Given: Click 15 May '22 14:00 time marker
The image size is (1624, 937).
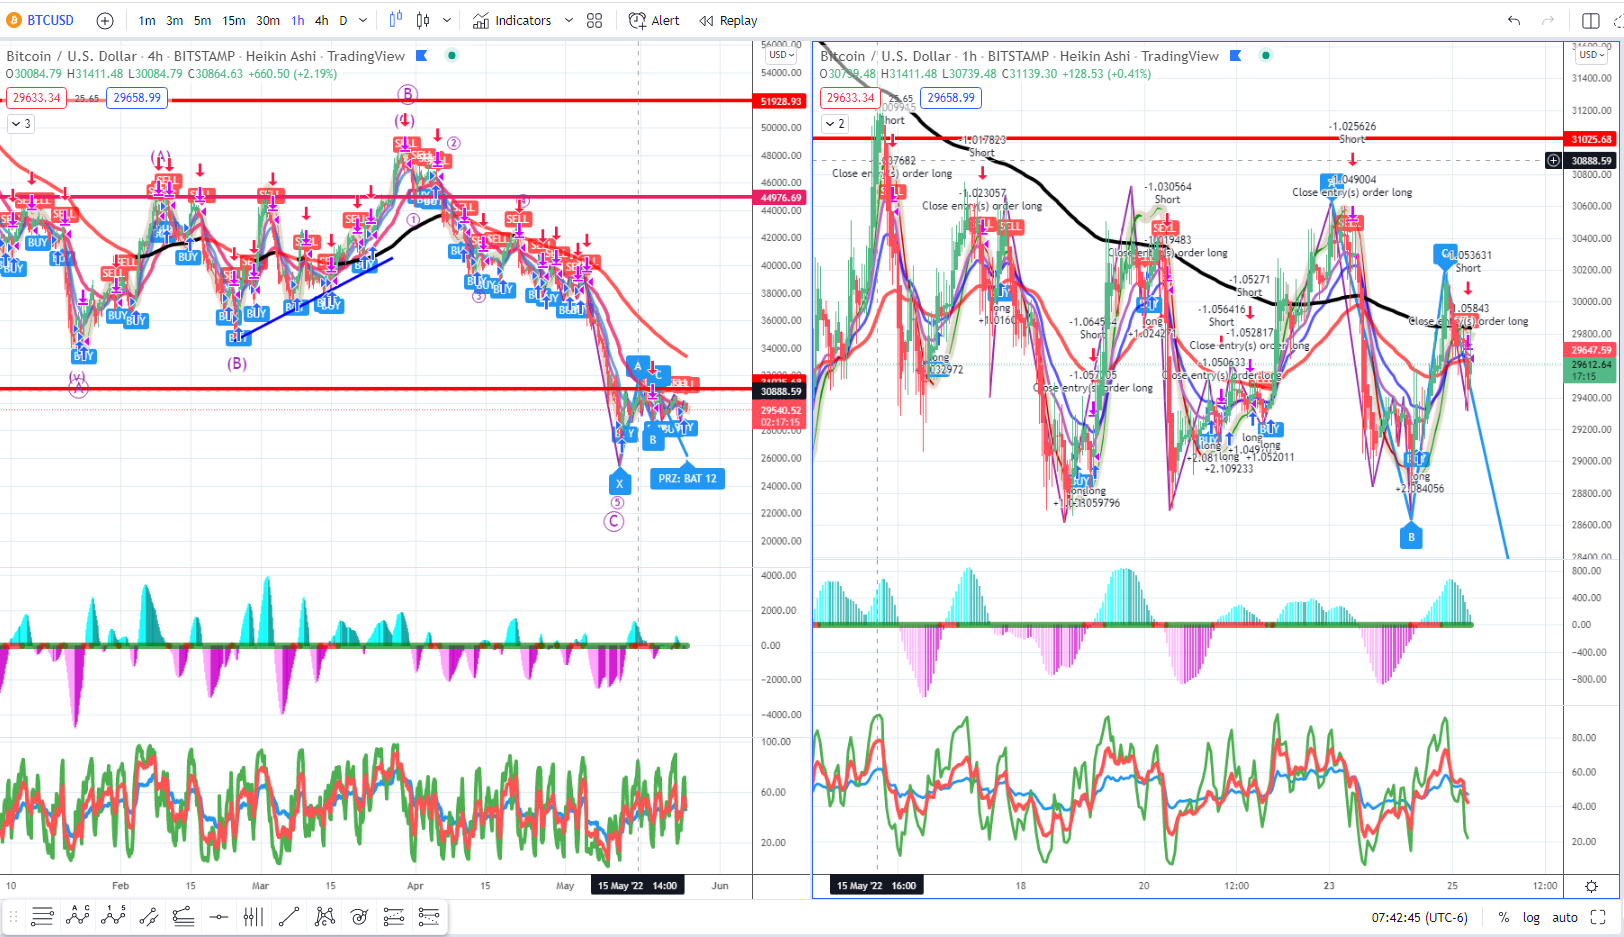Looking at the screenshot, I should pos(637,886).
